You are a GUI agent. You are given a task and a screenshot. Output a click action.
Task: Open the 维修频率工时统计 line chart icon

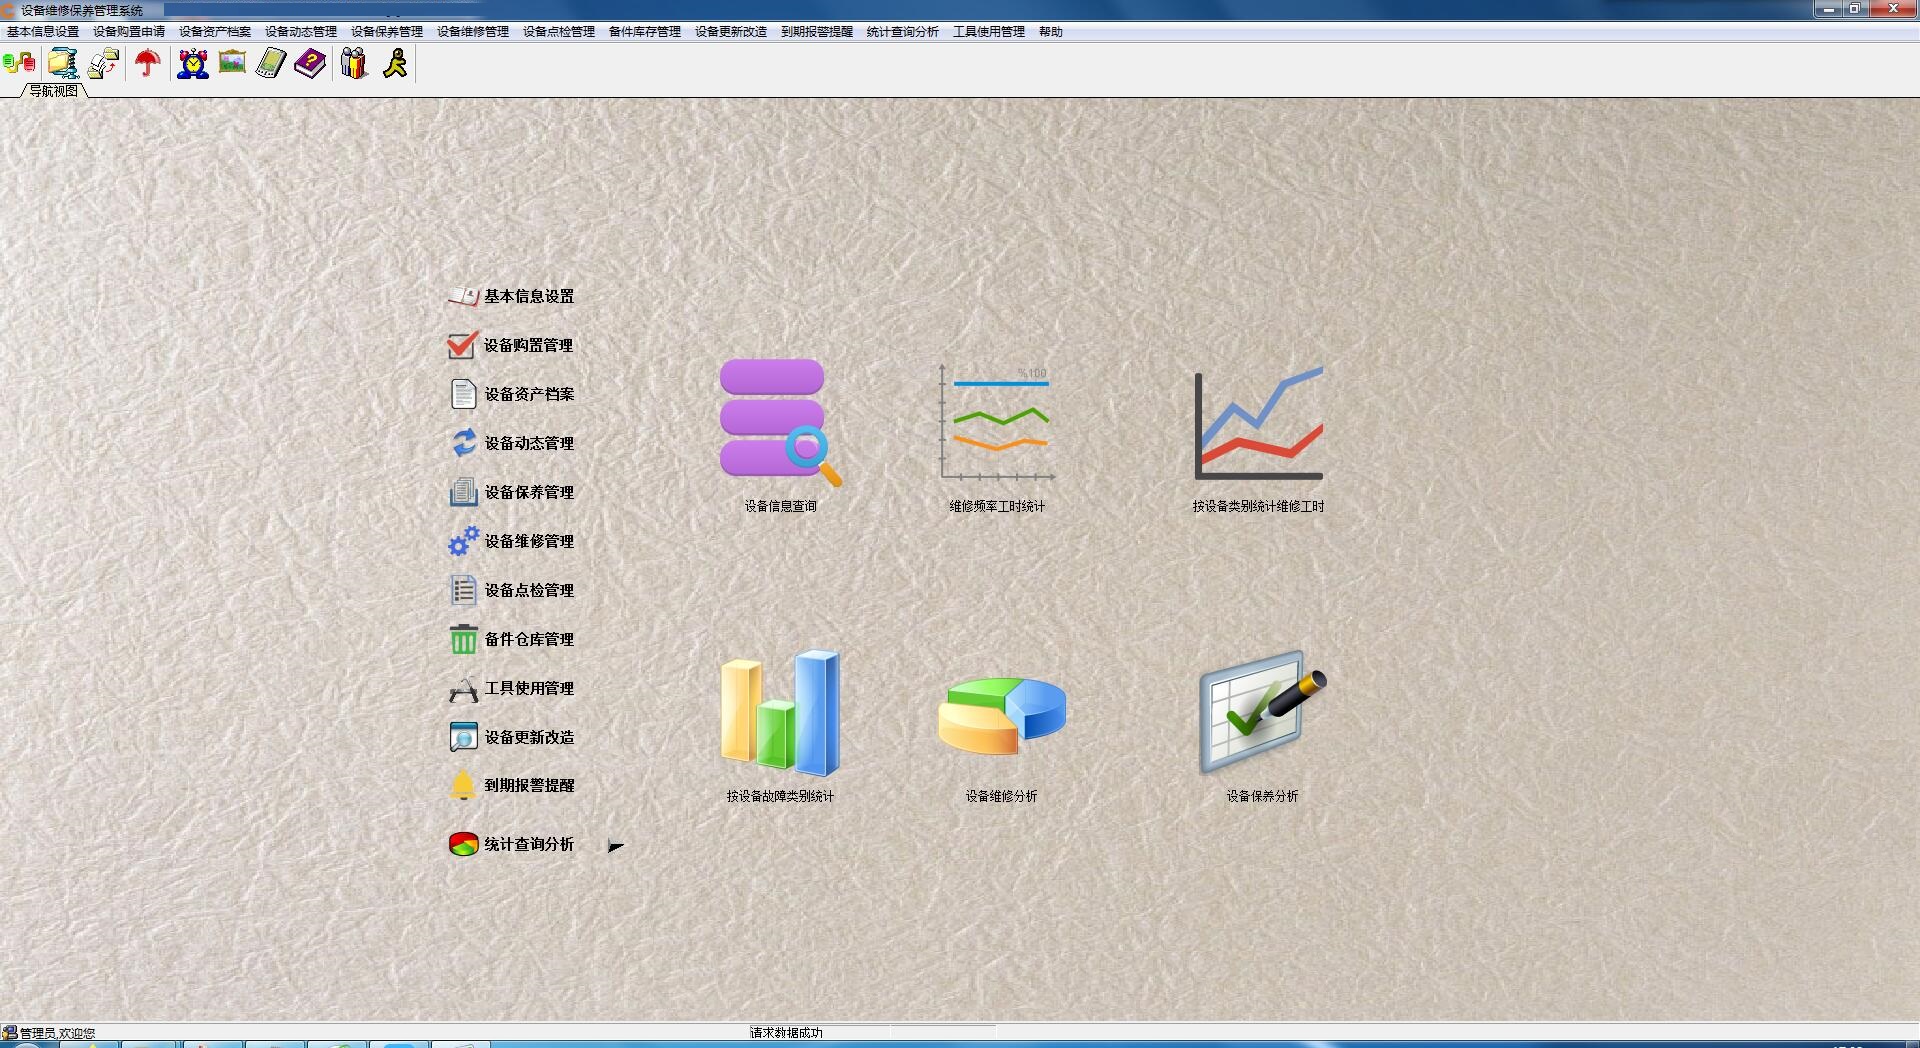pos(997,424)
